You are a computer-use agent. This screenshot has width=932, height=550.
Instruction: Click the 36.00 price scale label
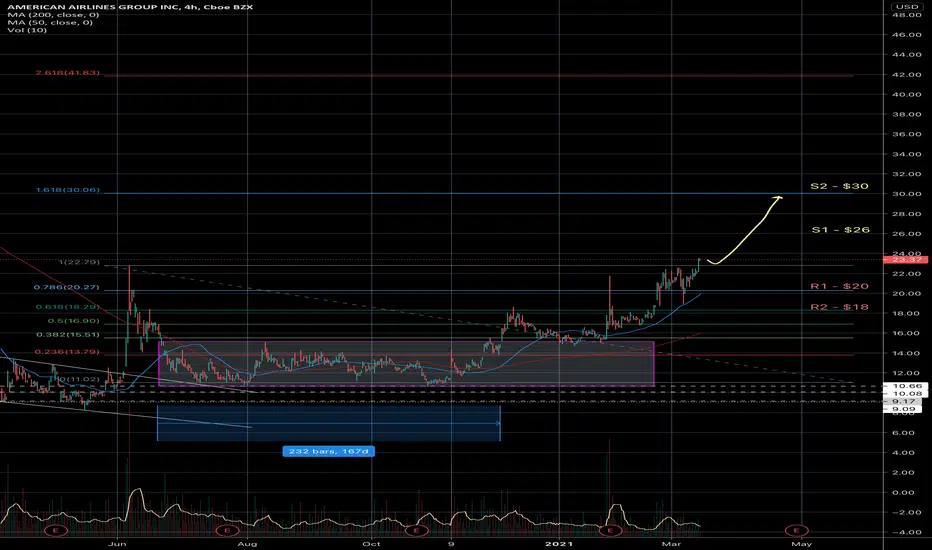point(907,134)
